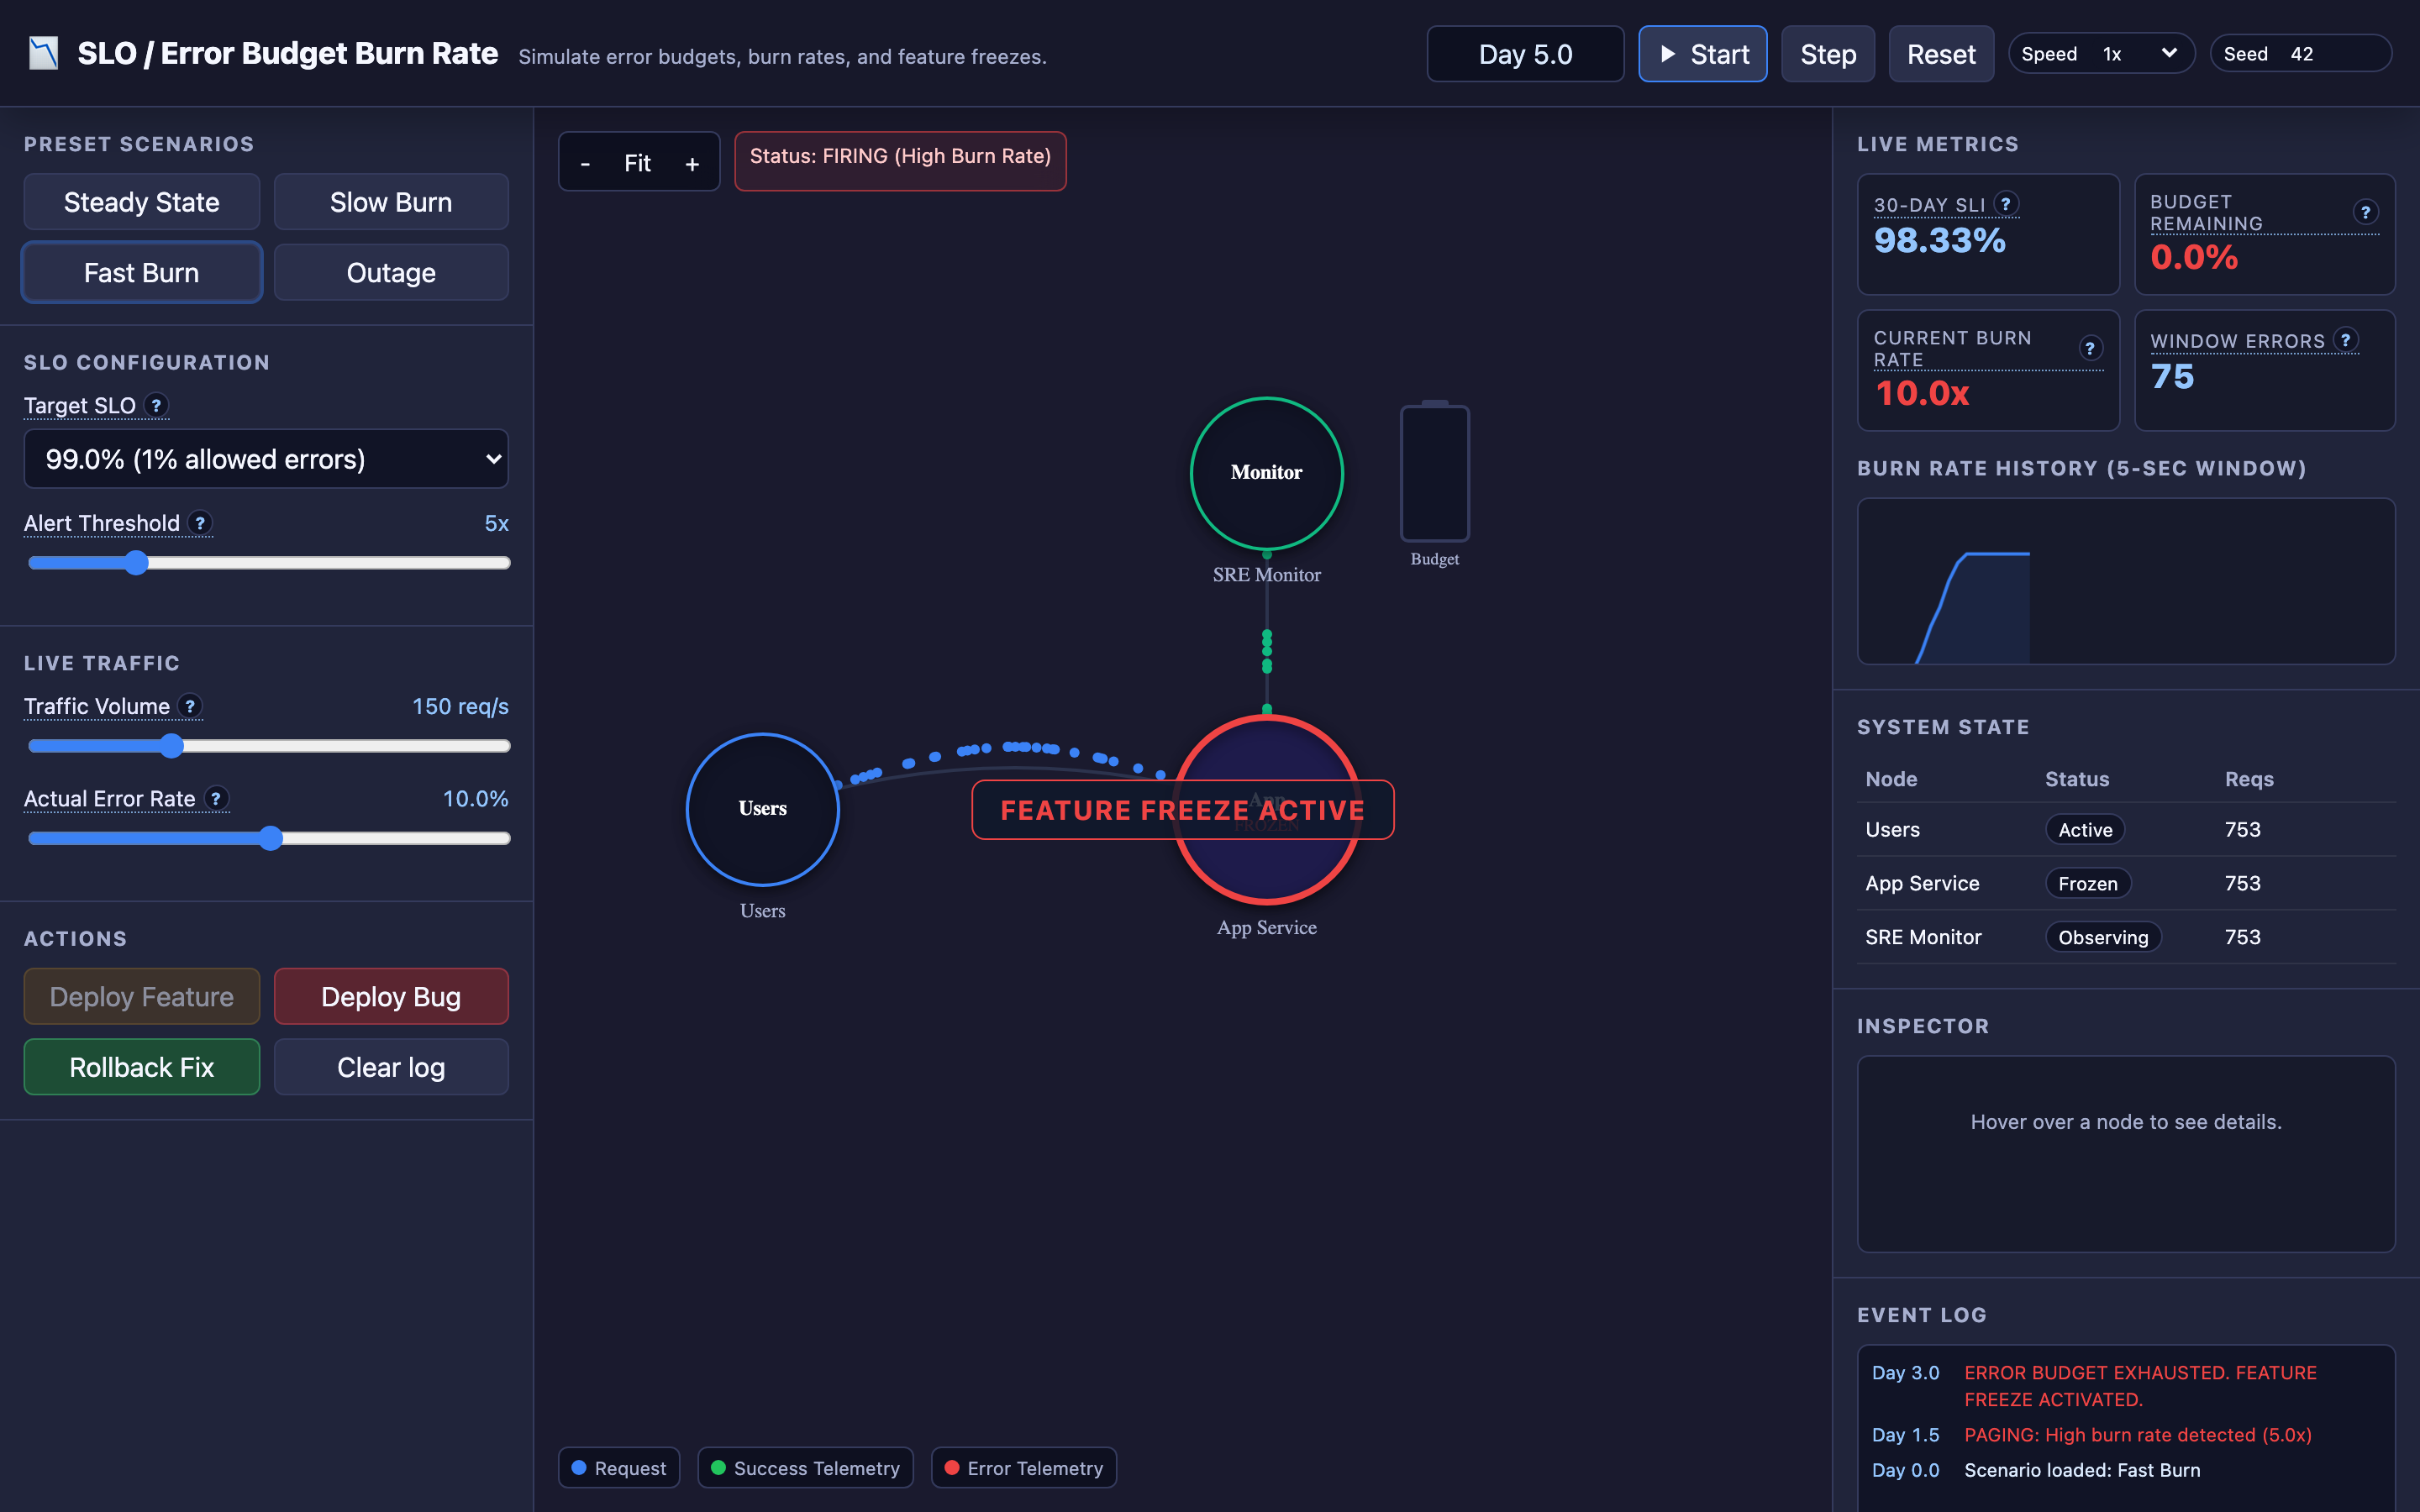Click the 'Day 5.0' display

[x=1525, y=54]
